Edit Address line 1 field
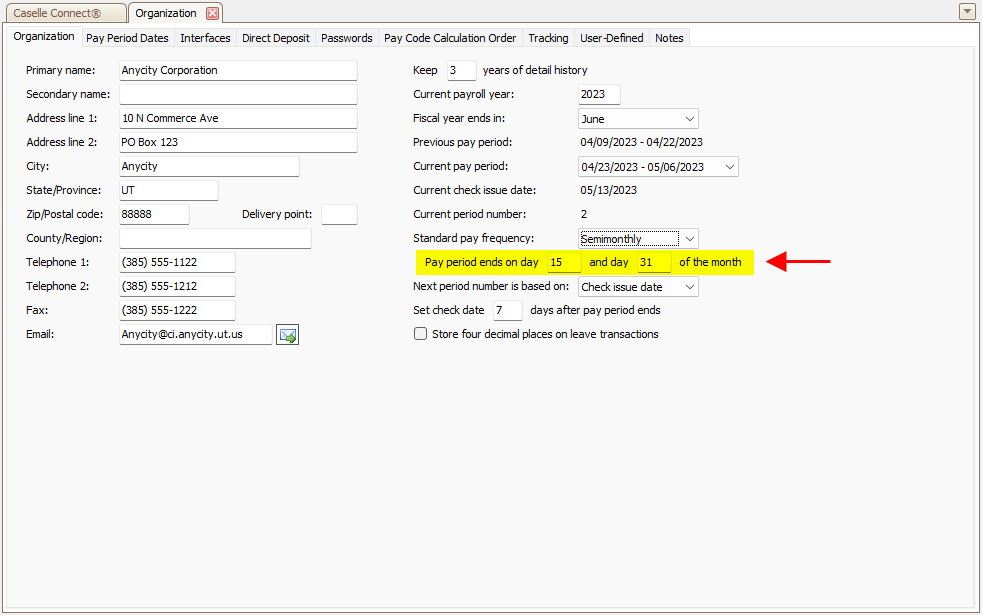 238,118
